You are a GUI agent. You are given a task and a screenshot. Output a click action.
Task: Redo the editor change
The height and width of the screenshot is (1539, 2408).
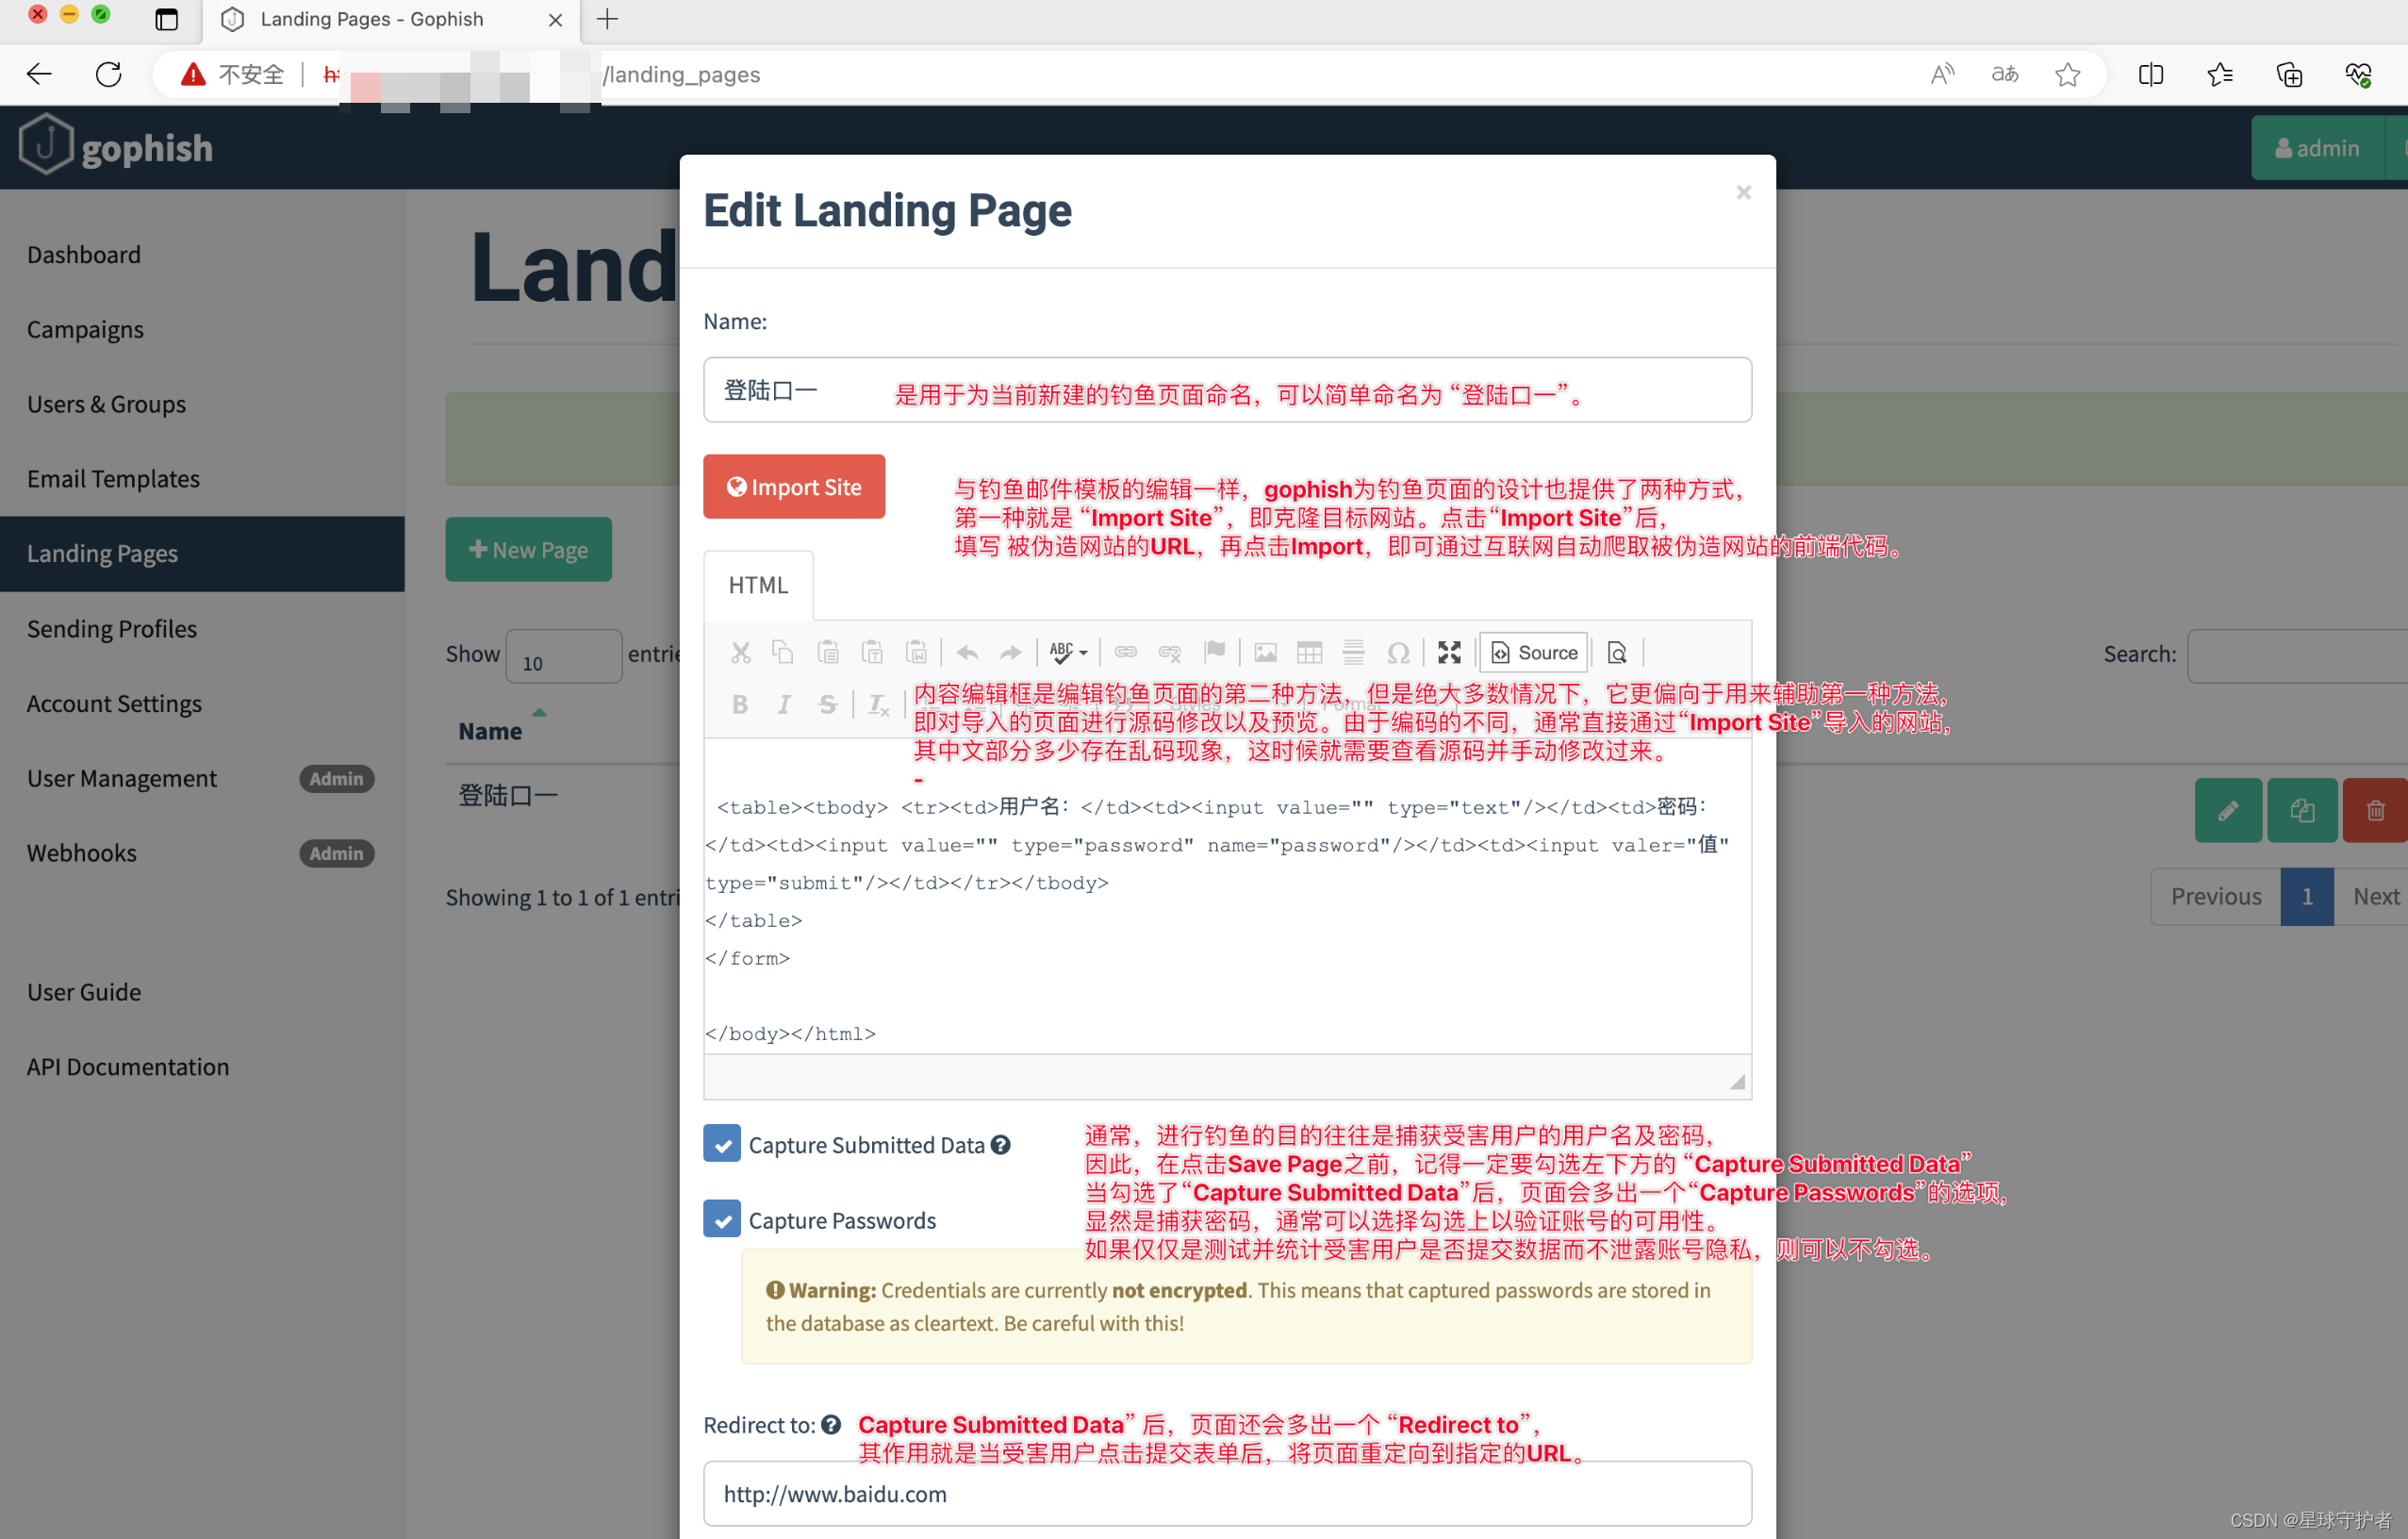tap(1011, 653)
